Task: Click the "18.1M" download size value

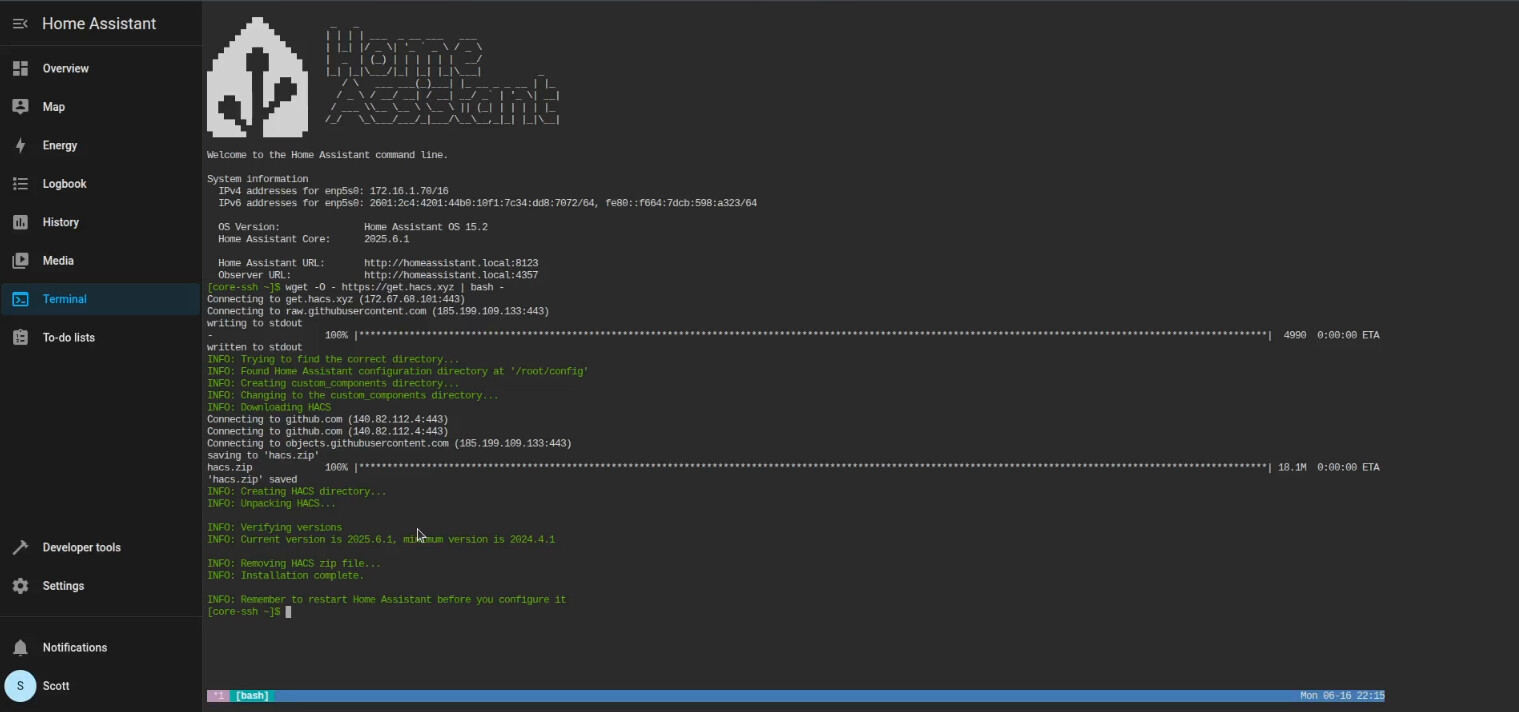Action: pos(1292,468)
